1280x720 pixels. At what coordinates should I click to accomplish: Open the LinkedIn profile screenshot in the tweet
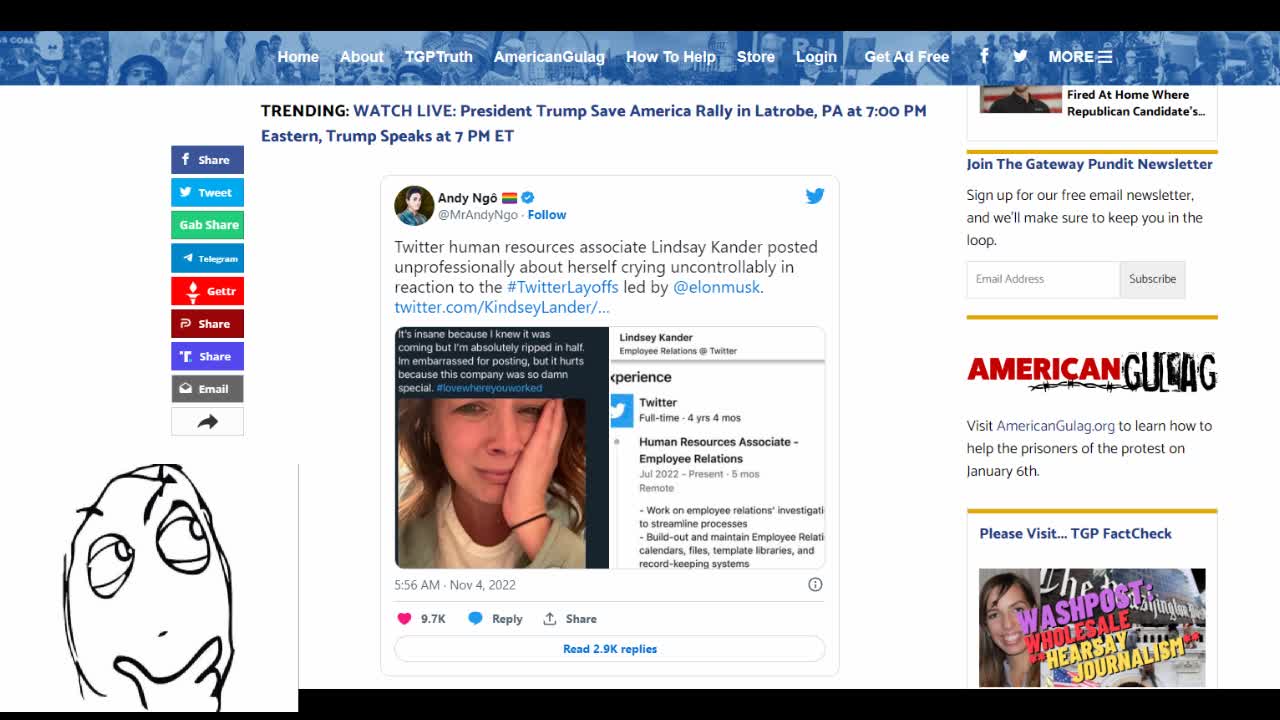point(718,447)
